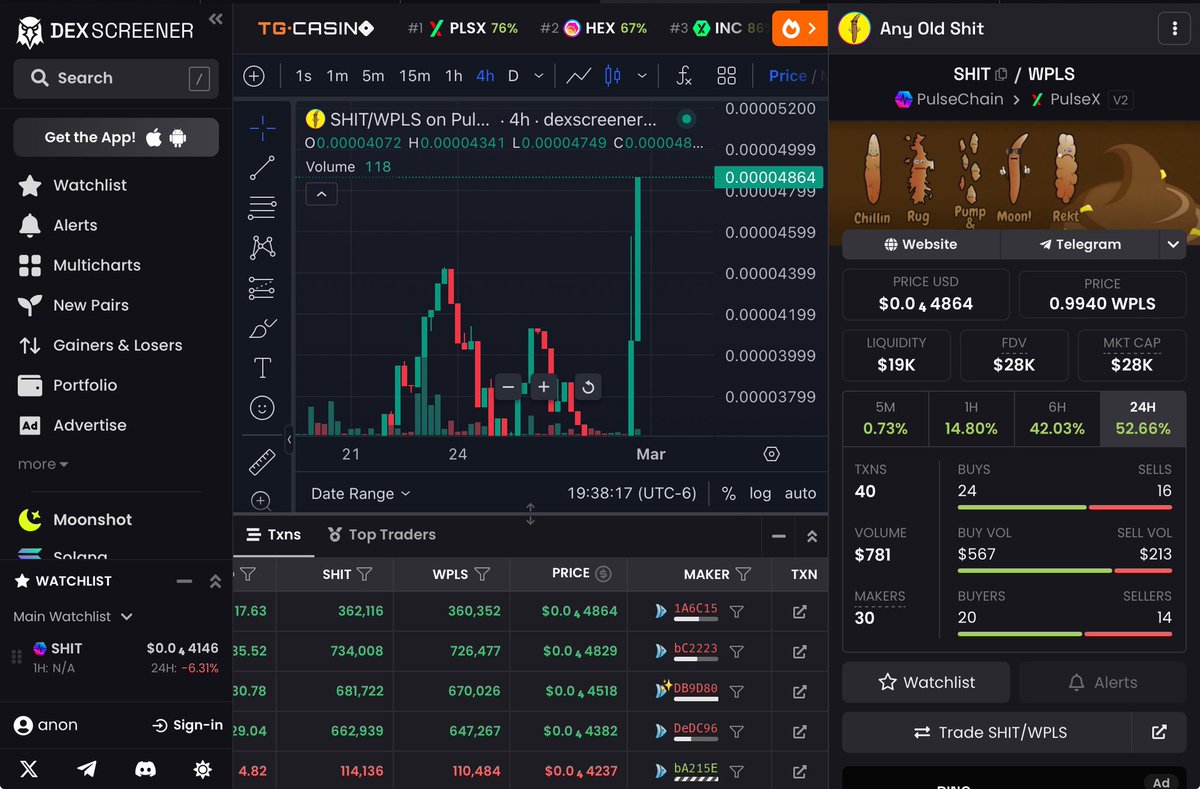Toggle percent scale on chart
This screenshot has width=1200, height=789.
click(728, 493)
